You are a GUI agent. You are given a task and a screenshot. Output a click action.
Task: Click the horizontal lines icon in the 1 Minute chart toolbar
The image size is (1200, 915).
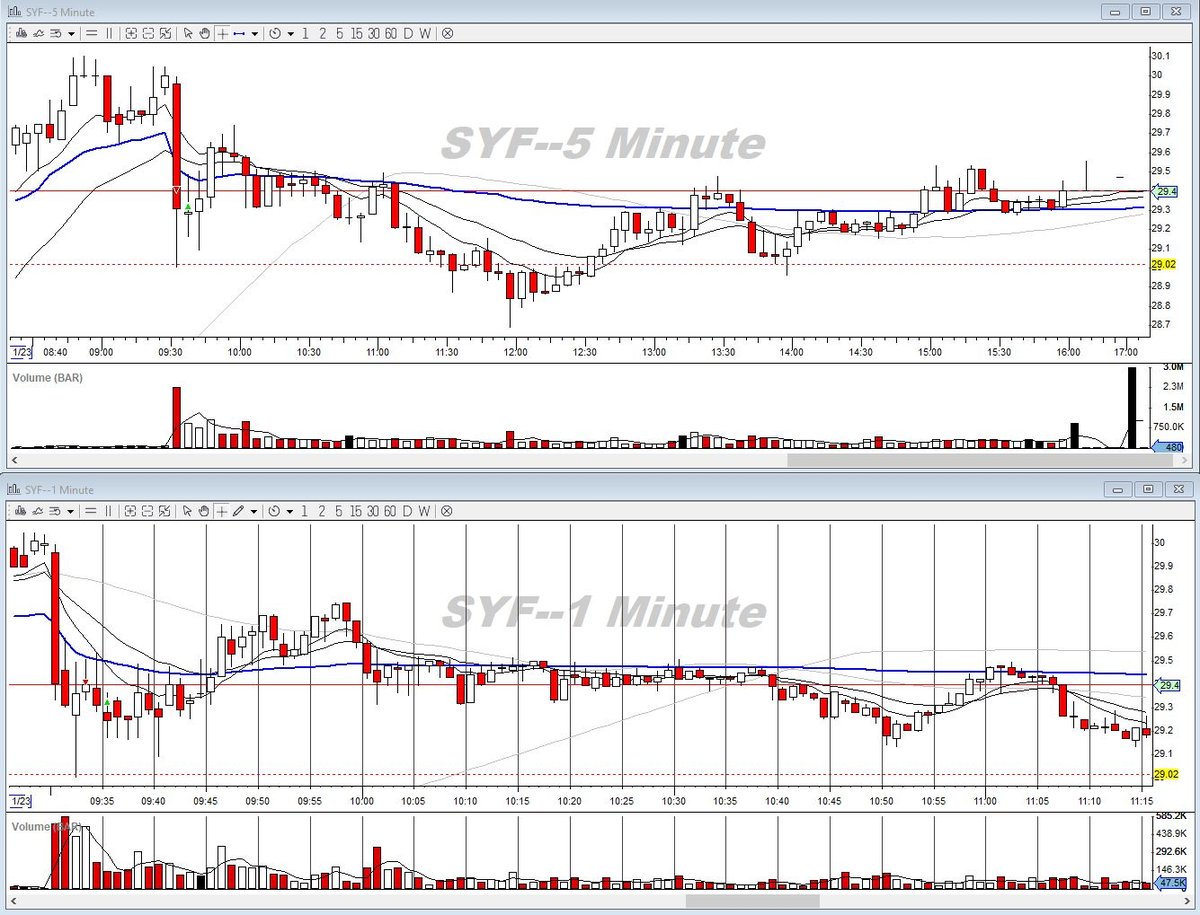[91, 510]
